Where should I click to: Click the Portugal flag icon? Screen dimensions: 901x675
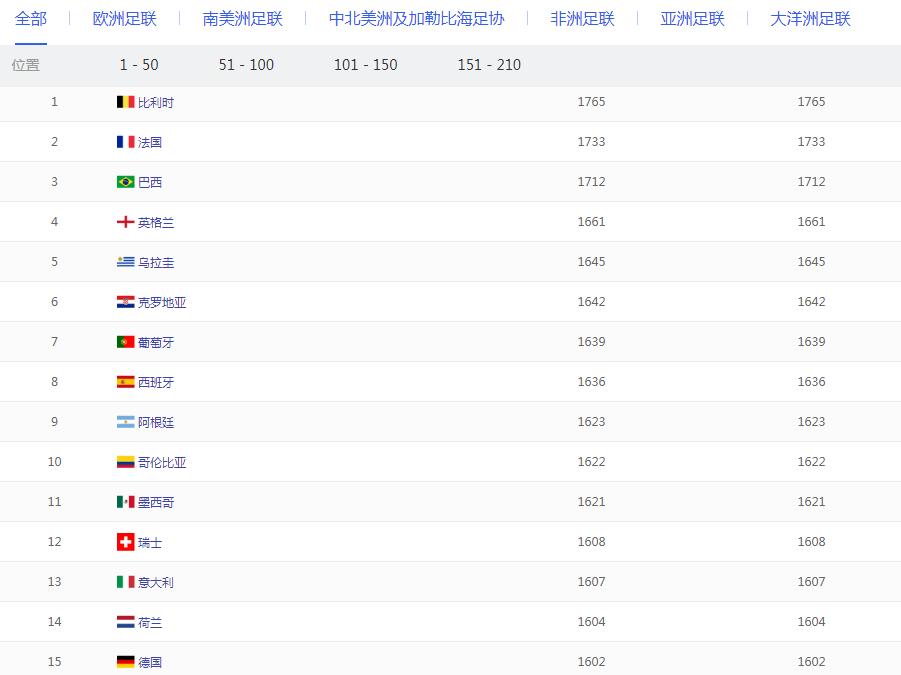point(125,342)
